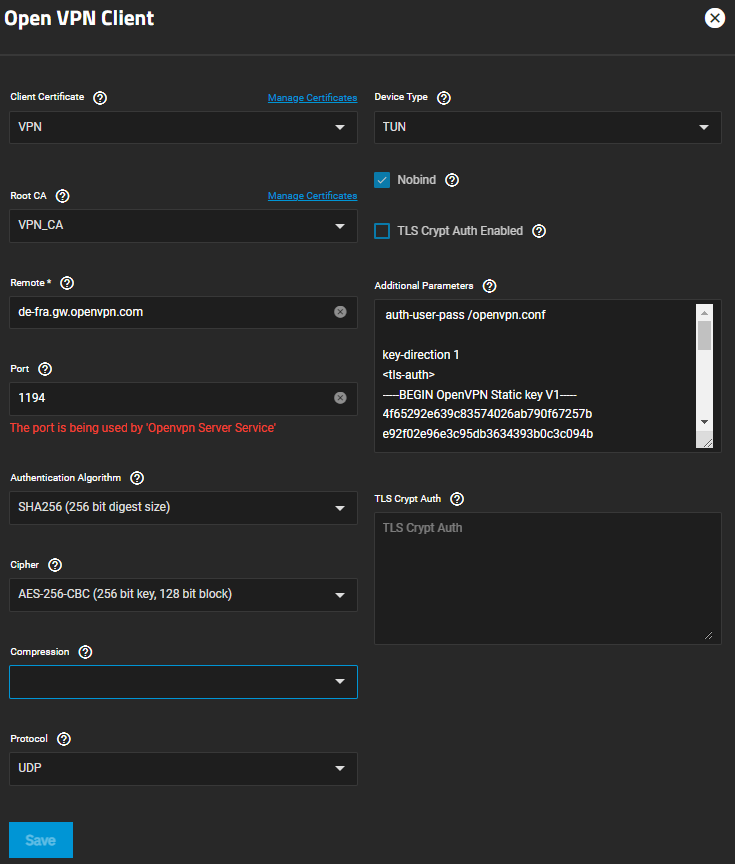Open the Root CA dropdown

183,225
